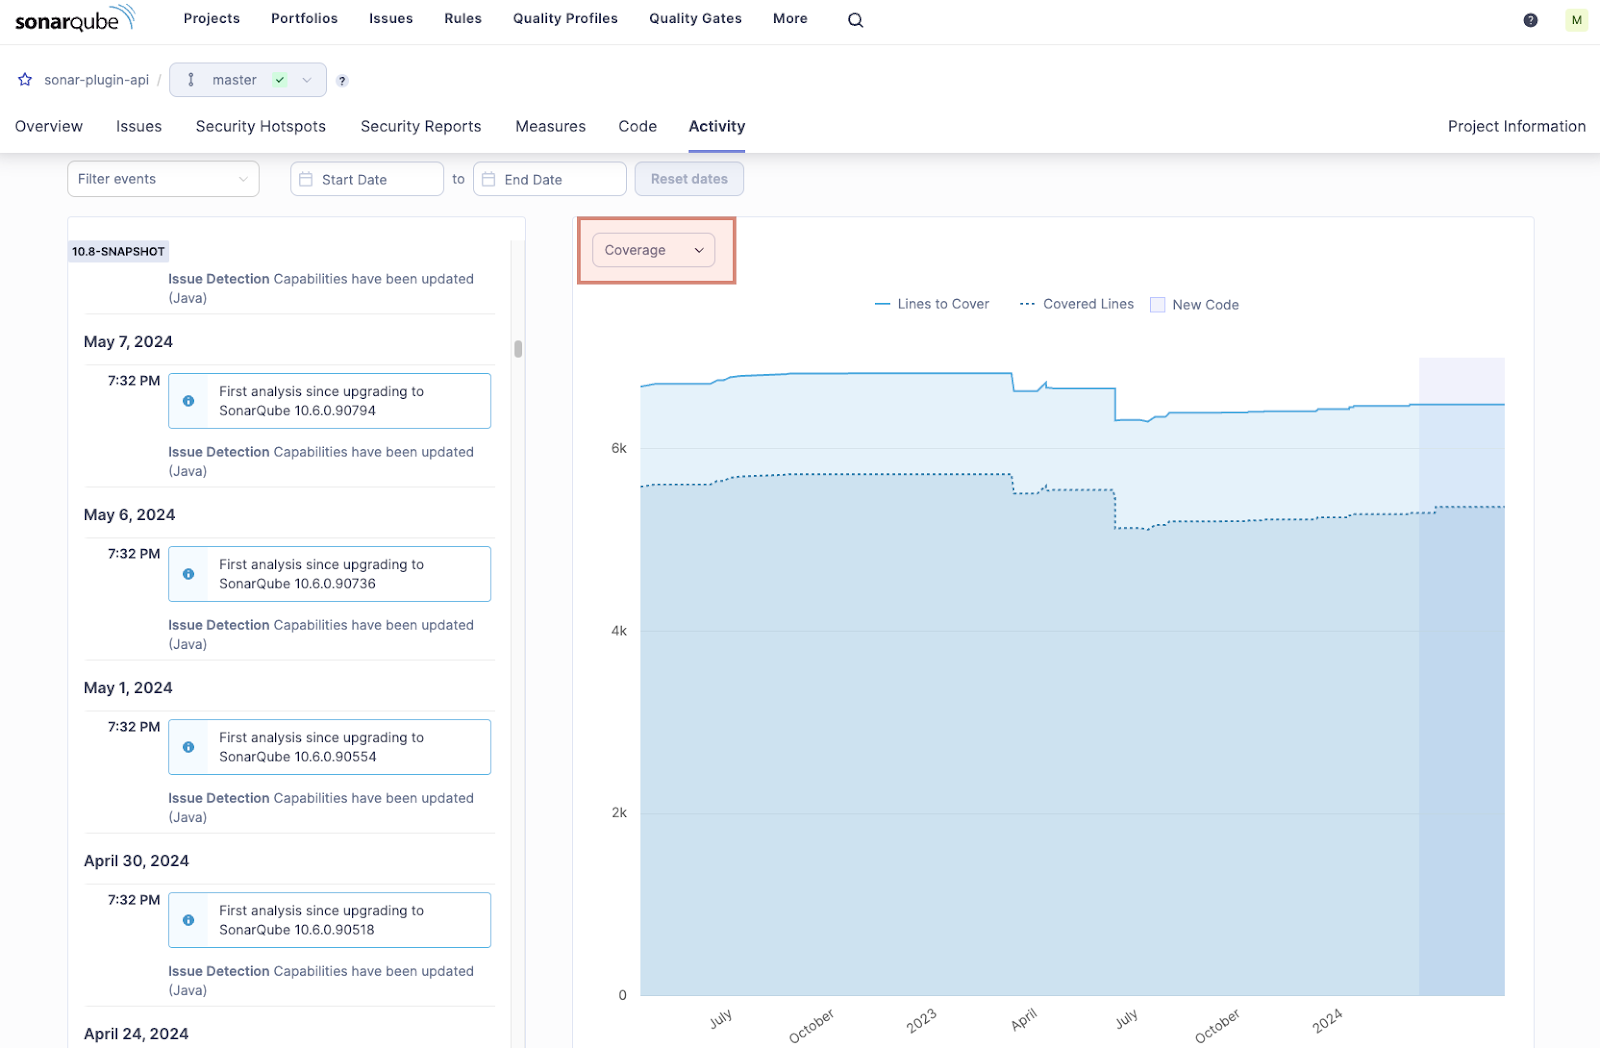Open the Quality Gates menu

point(694,18)
